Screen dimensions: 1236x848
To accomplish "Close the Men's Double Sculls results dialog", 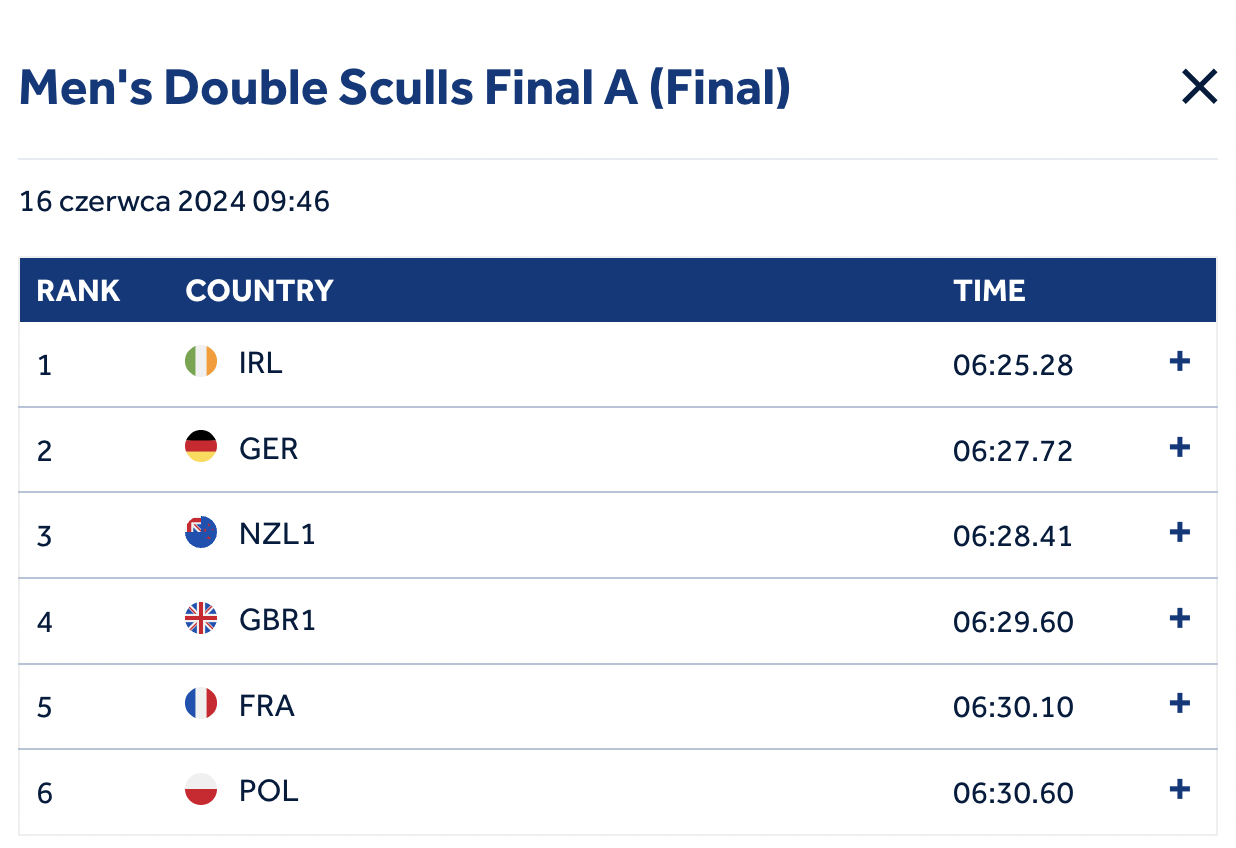I will [1199, 88].
